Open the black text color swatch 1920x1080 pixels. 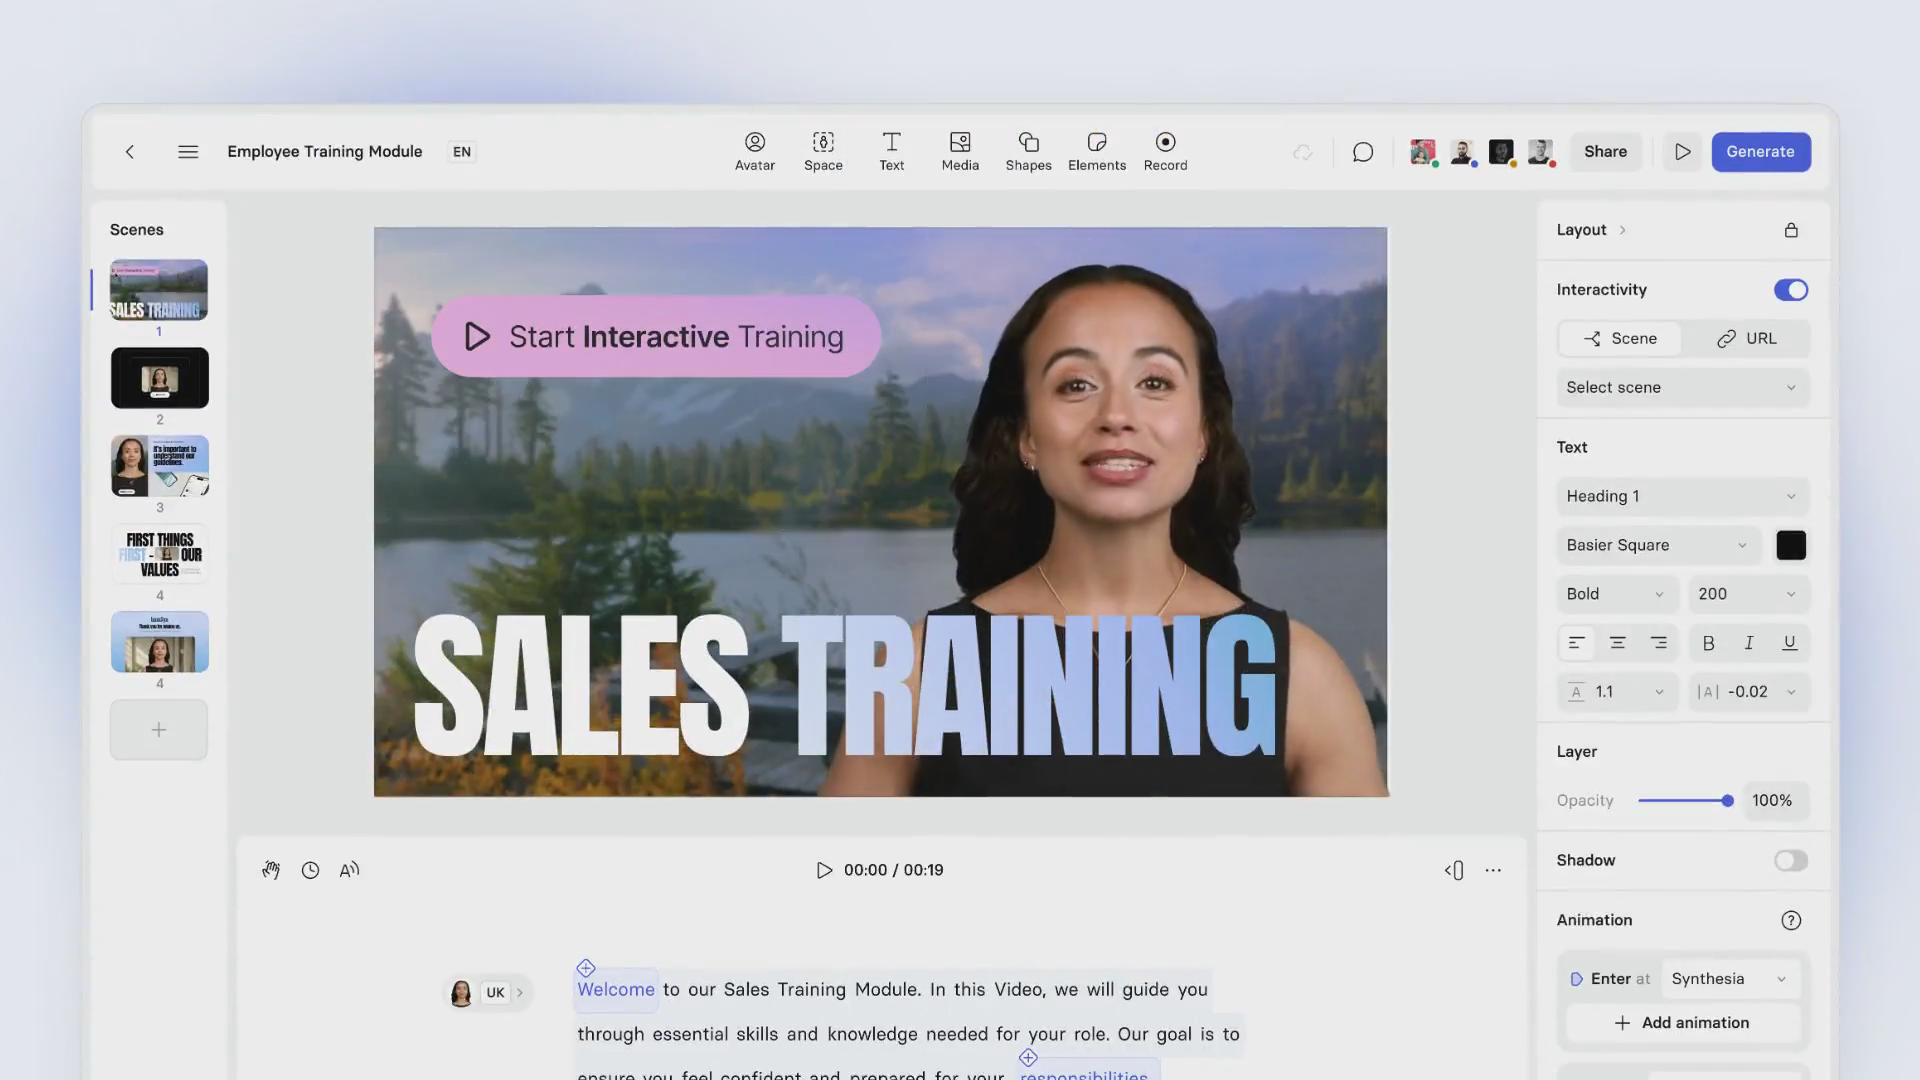pyautogui.click(x=1790, y=545)
